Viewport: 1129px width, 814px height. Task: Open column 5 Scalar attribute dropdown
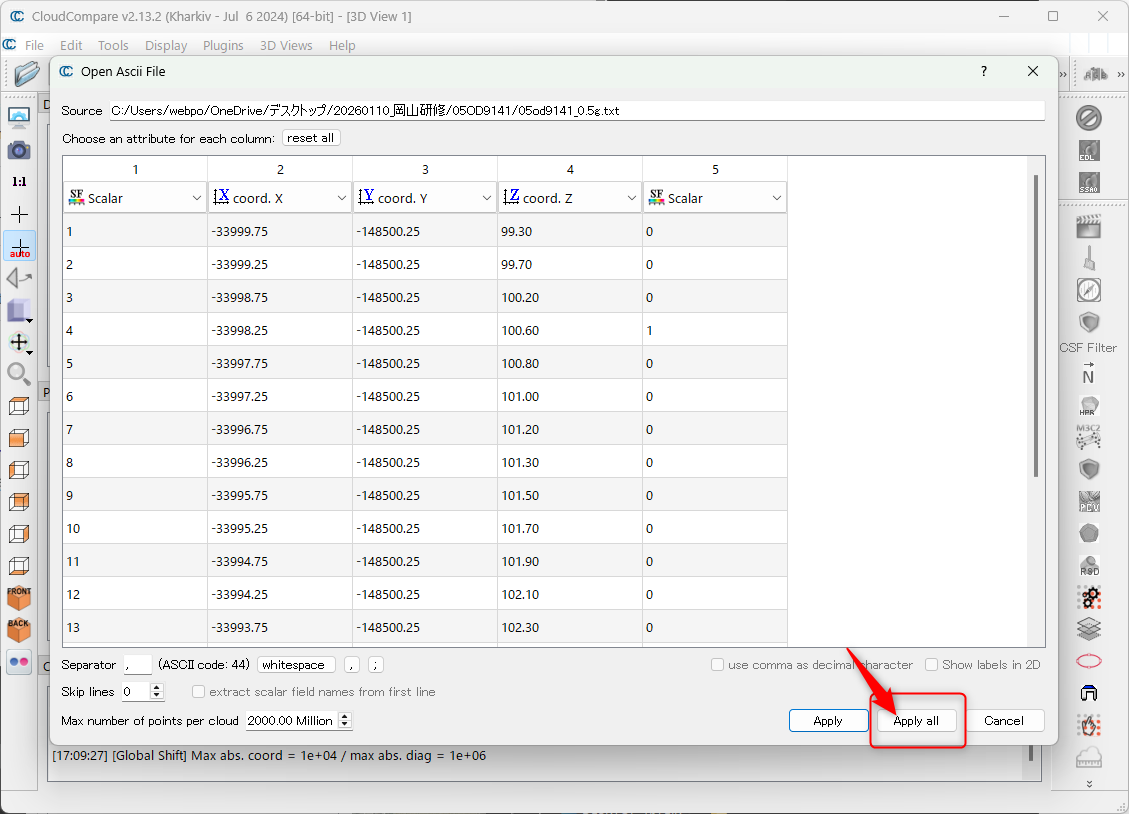point(715,198)
